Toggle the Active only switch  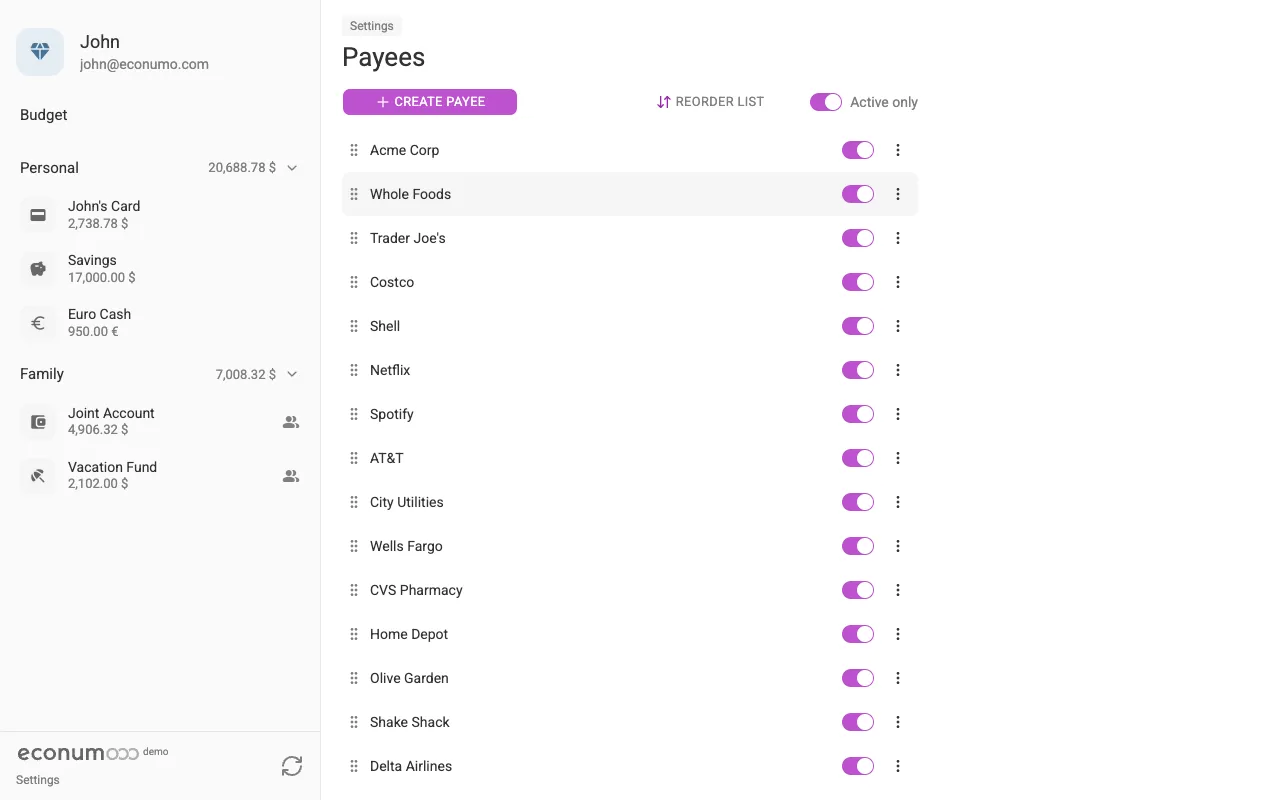826,102
